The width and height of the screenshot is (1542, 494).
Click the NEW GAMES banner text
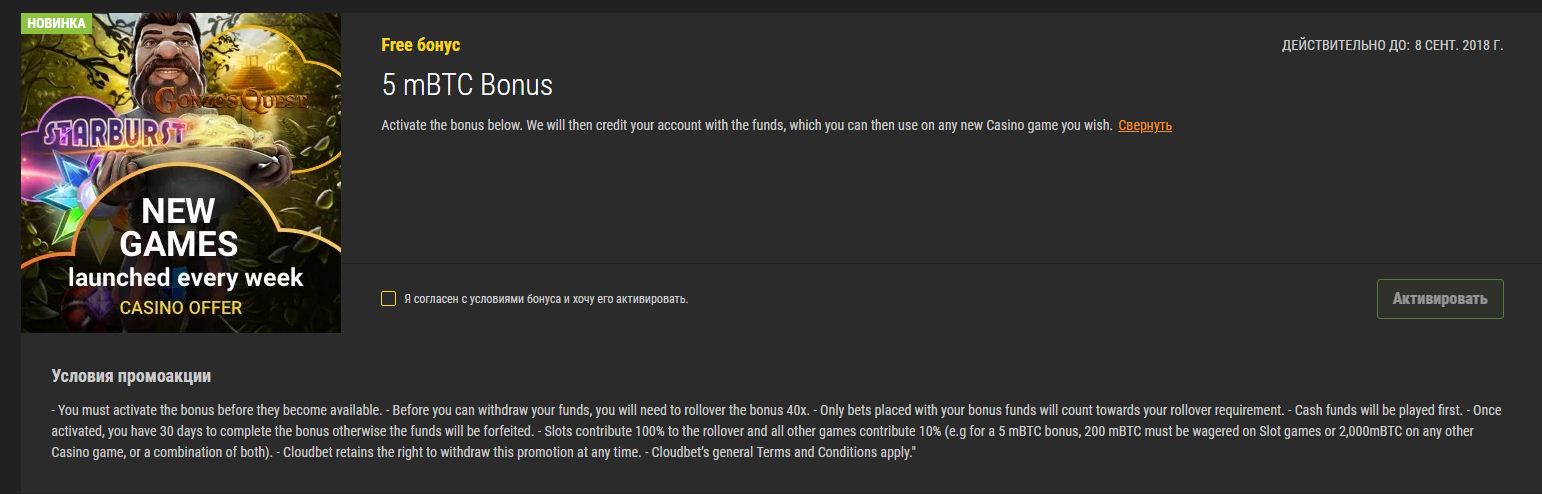[178, 227]
